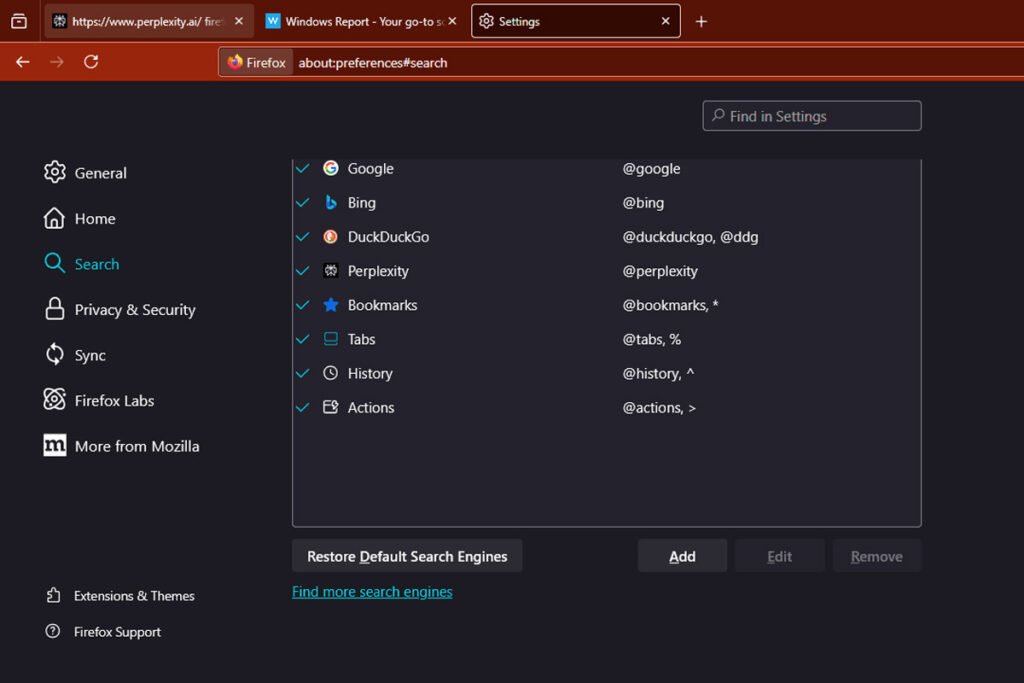Select the Google row name

click(x=370, y=168)
